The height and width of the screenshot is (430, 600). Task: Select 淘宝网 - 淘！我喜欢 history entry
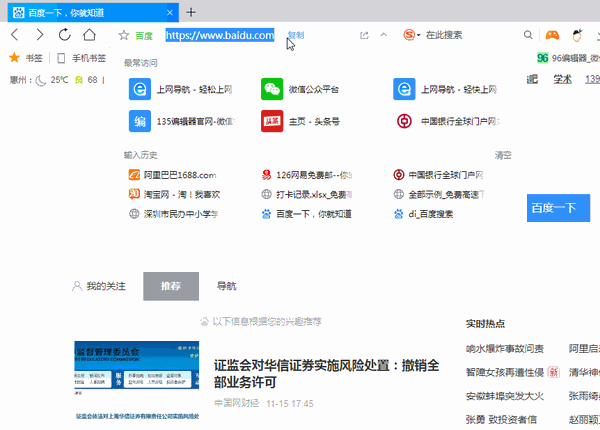tap(174, 194)
